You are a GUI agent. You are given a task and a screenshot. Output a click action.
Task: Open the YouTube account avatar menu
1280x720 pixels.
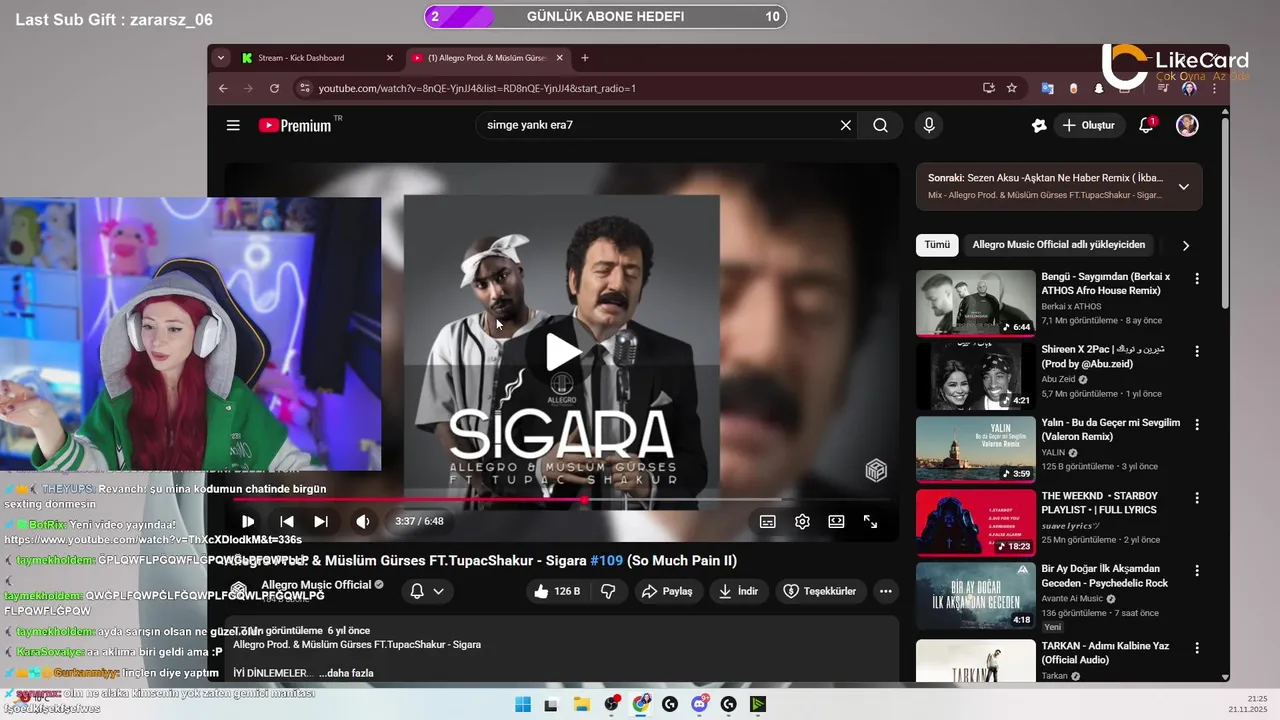point(1187,125)
